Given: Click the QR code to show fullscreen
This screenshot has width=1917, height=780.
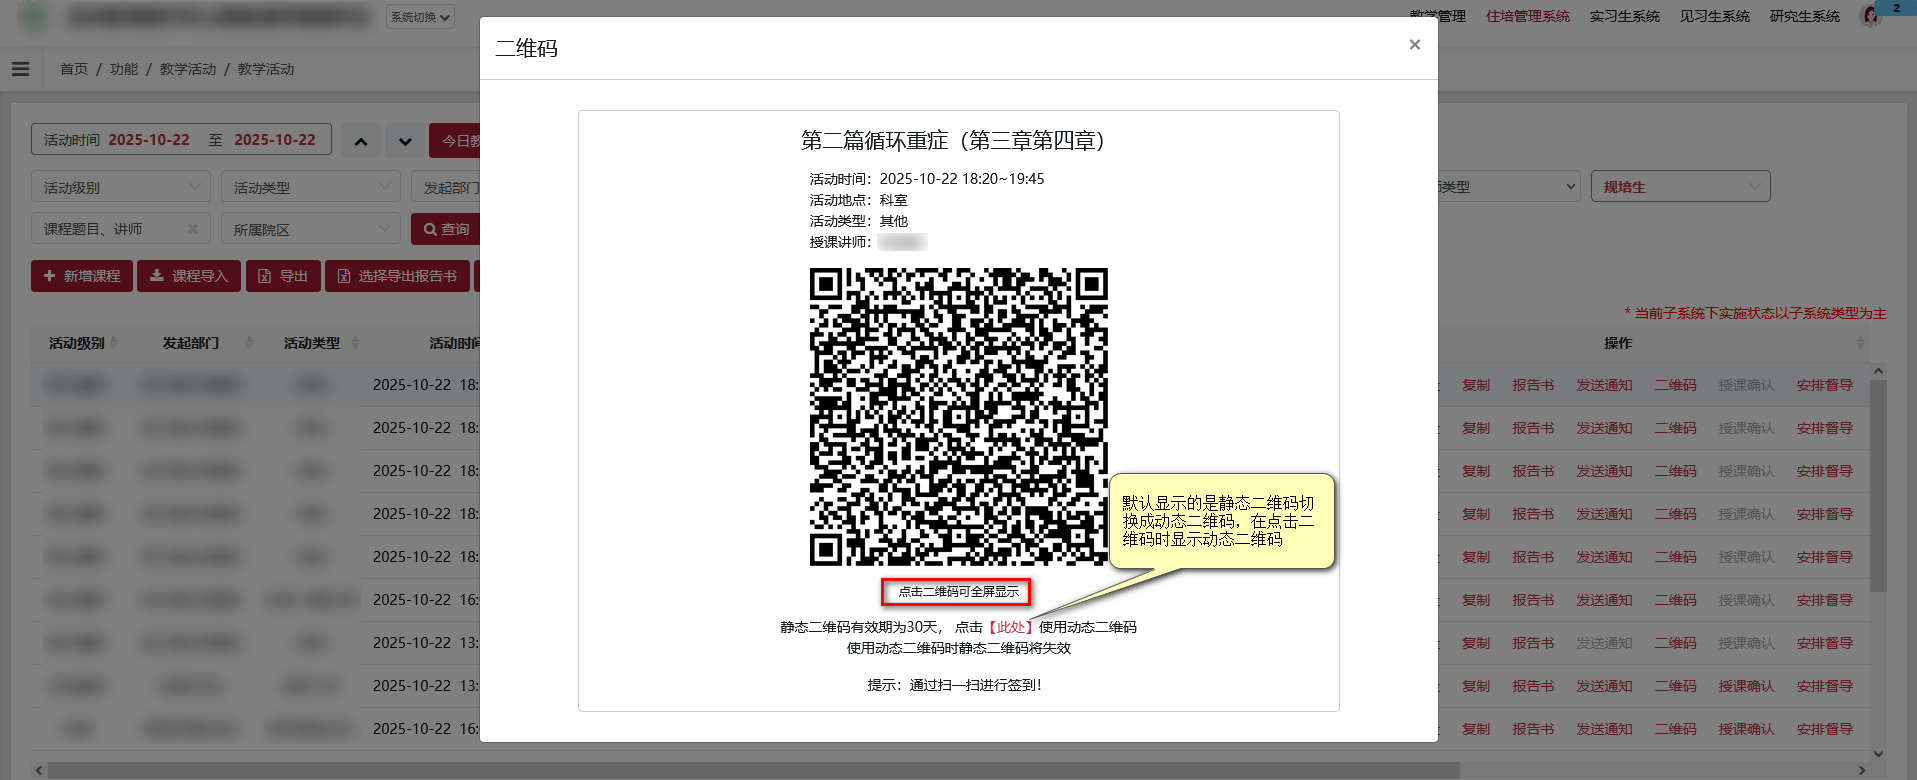Looking at the screenshot, I should tap(958, 417).
